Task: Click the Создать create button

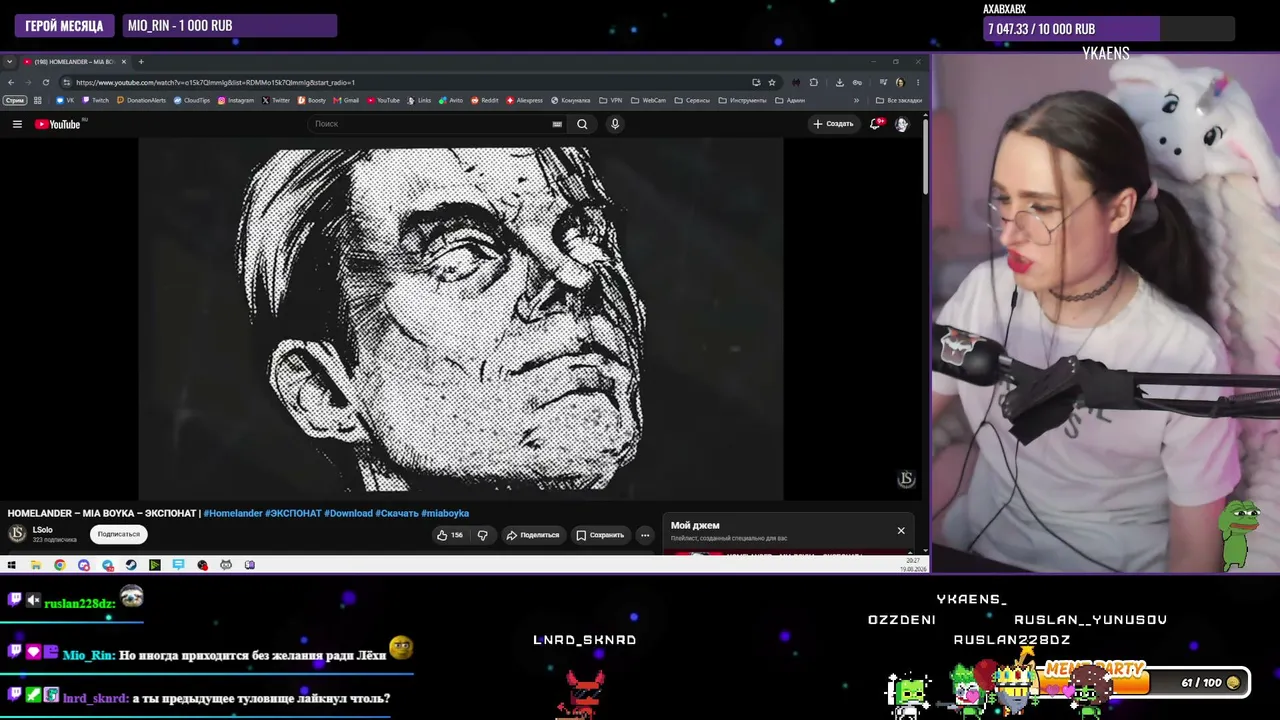Action: point(833,124)
